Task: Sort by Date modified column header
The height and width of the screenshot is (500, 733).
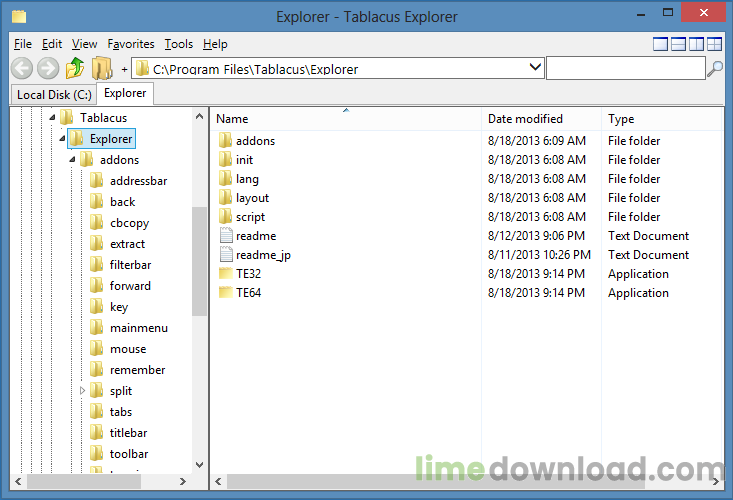Action: coord(525,119)
